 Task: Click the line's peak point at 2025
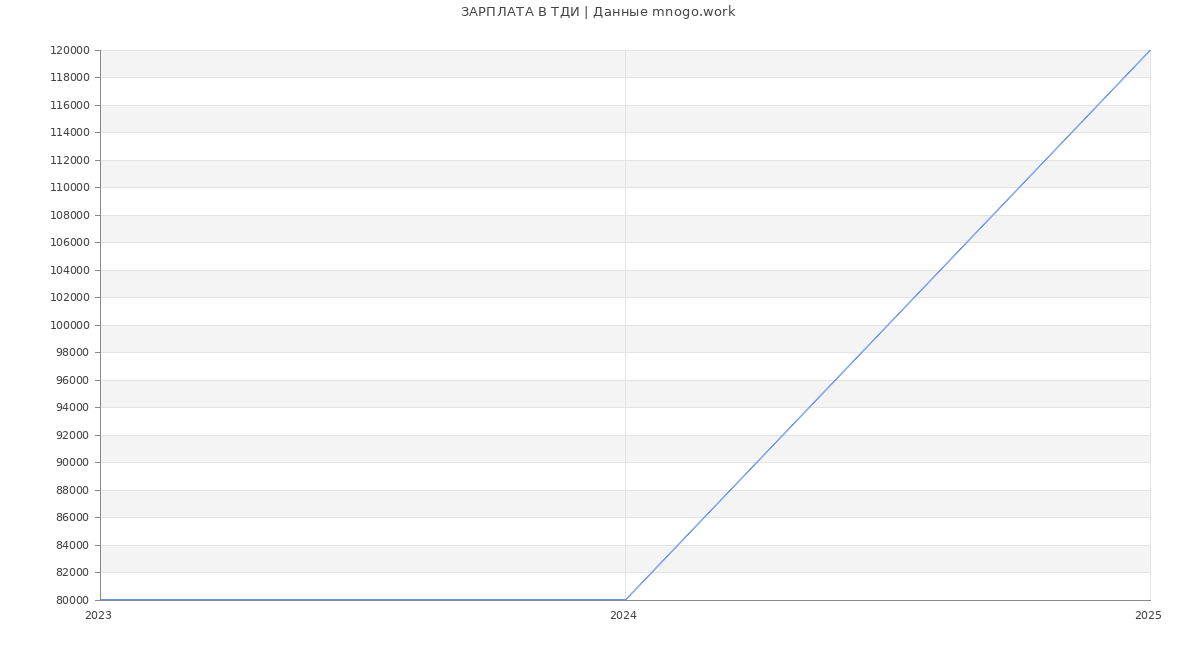coord(1150,50)
